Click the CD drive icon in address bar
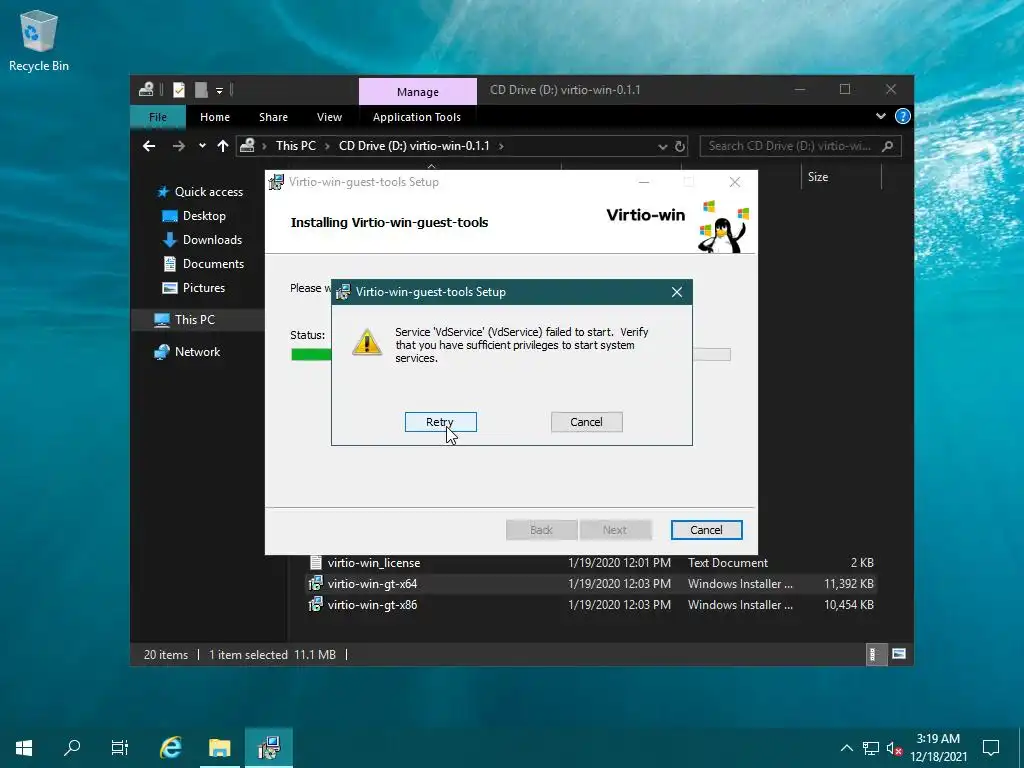This screenshot has height=768, width=1024. click(248, 146)
